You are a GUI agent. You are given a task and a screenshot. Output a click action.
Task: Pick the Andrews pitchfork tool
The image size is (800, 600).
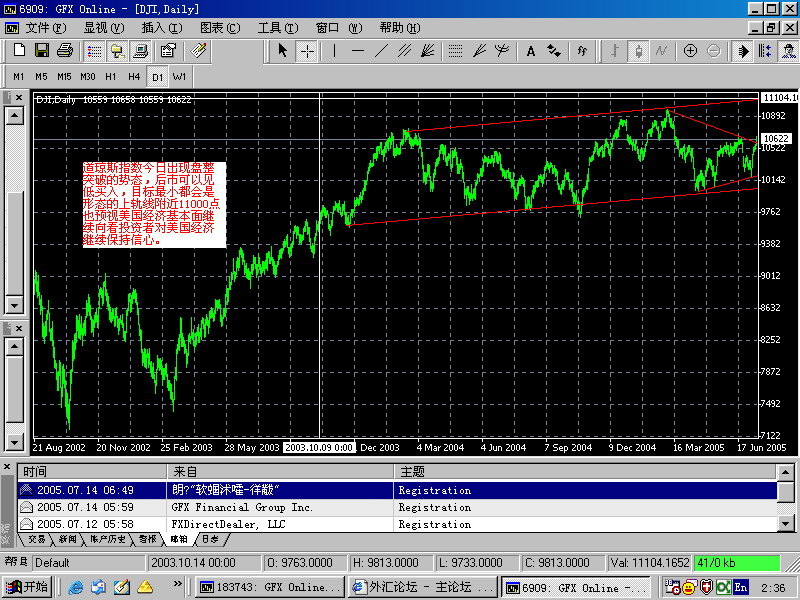tap(502, 51)
